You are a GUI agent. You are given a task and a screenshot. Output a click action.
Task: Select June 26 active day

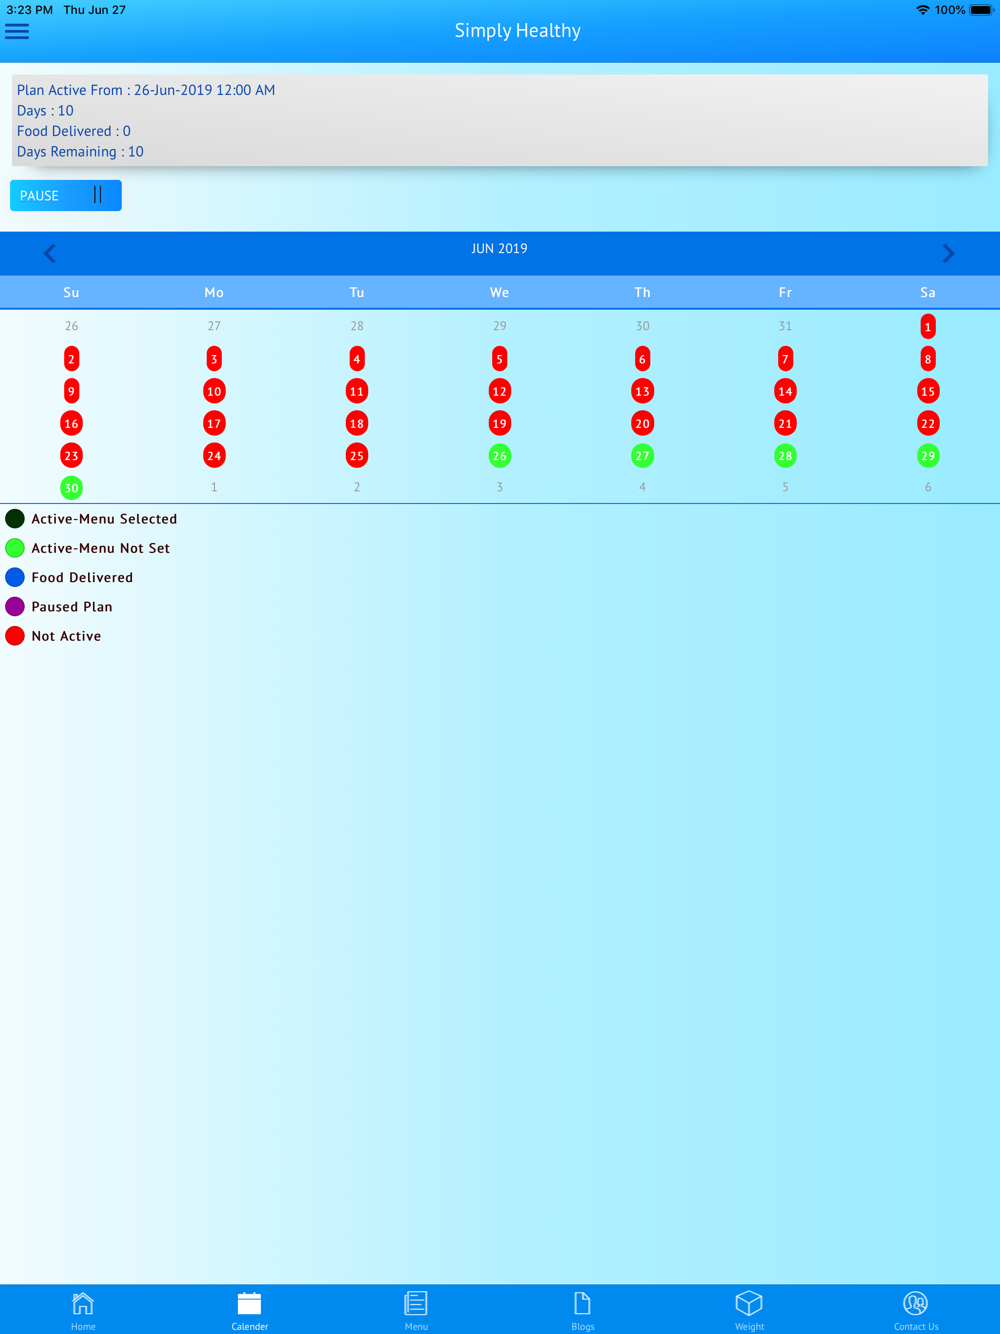click(500, 456)
